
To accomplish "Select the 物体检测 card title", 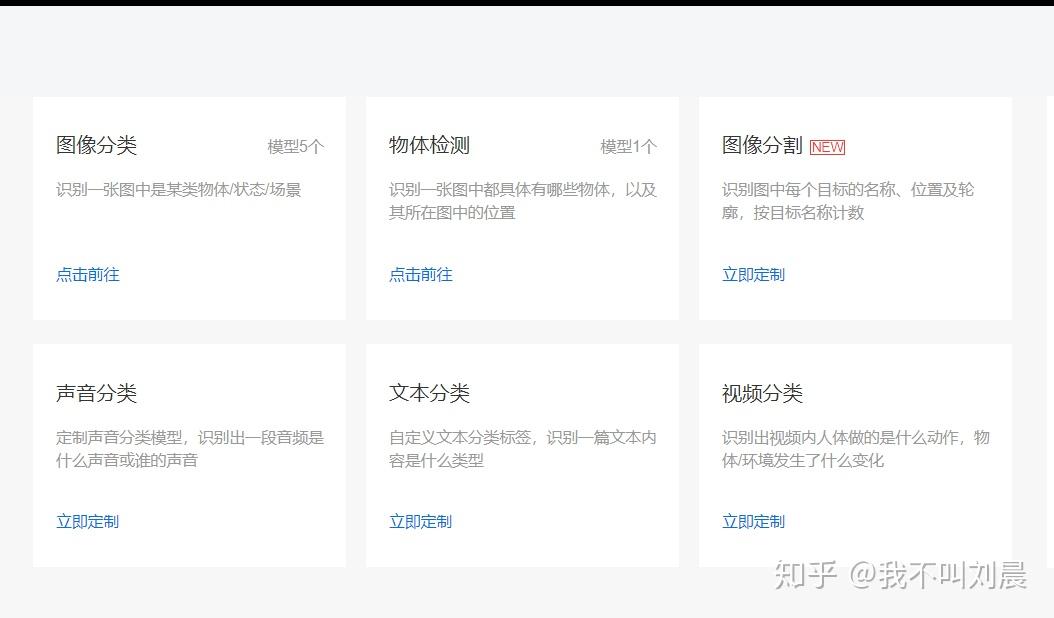I will pos(430,145).
